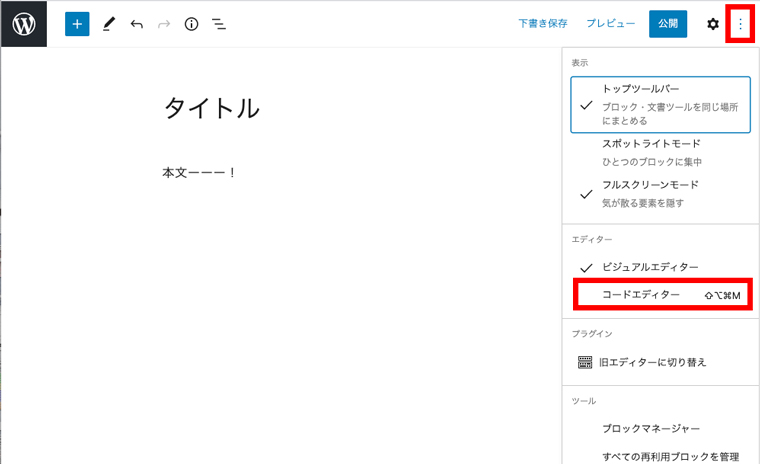Screen dimensions: 760x464
Task: Click the 本文ーーー！ paragraph block
Action: click(199, 173)
